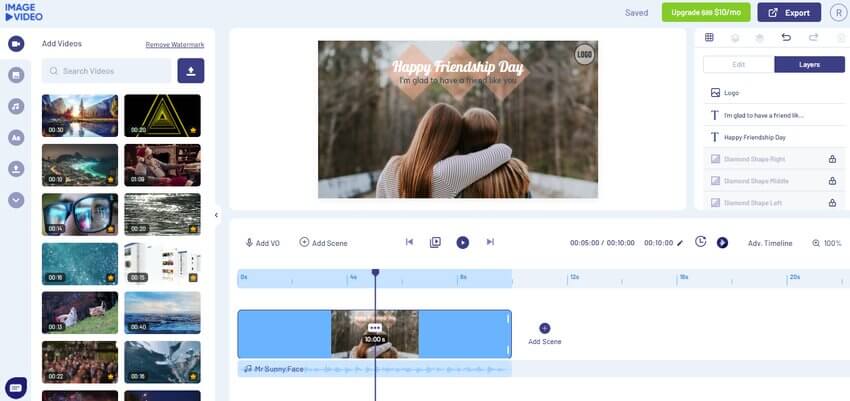
Task: Open the user profile R avatar
Action: click(x=839, y=12)
